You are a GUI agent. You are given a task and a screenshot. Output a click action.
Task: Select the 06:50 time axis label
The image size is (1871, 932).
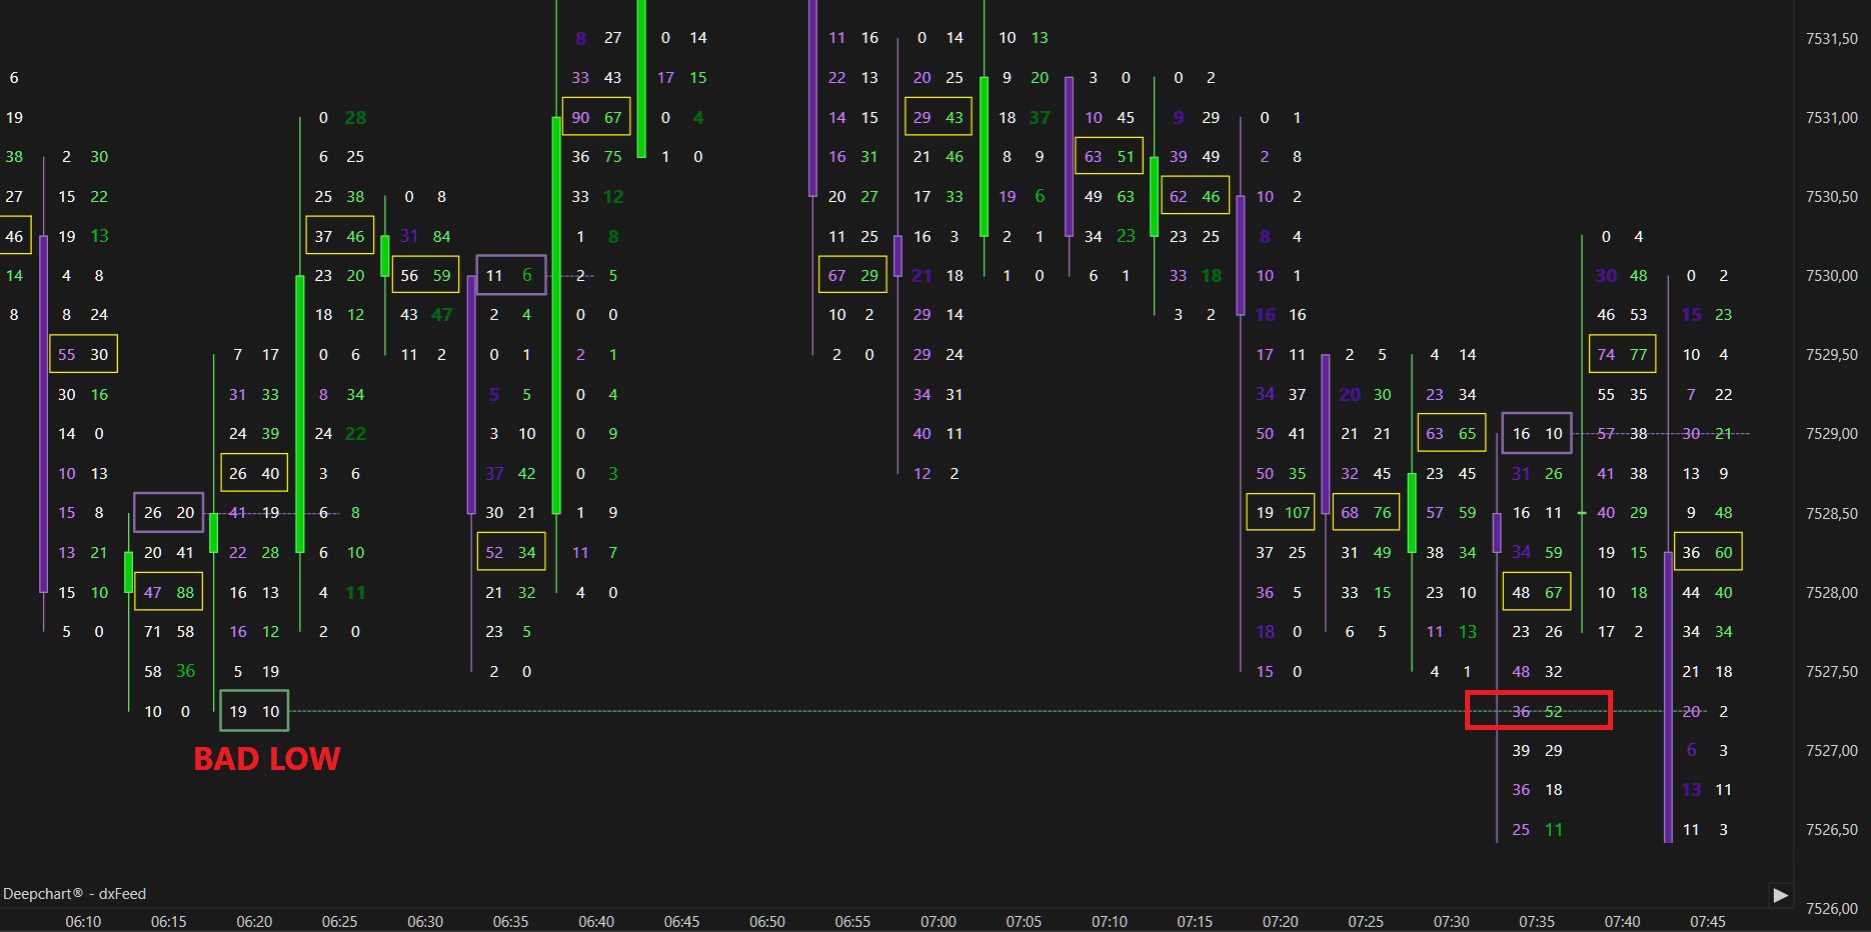click(767, 921)
